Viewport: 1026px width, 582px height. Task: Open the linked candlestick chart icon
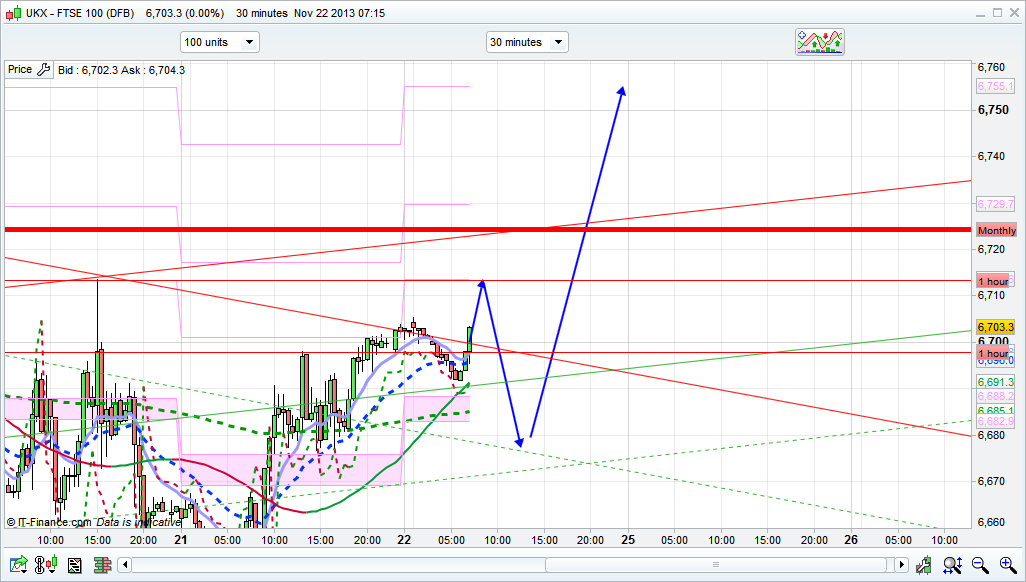coord(45,565)
